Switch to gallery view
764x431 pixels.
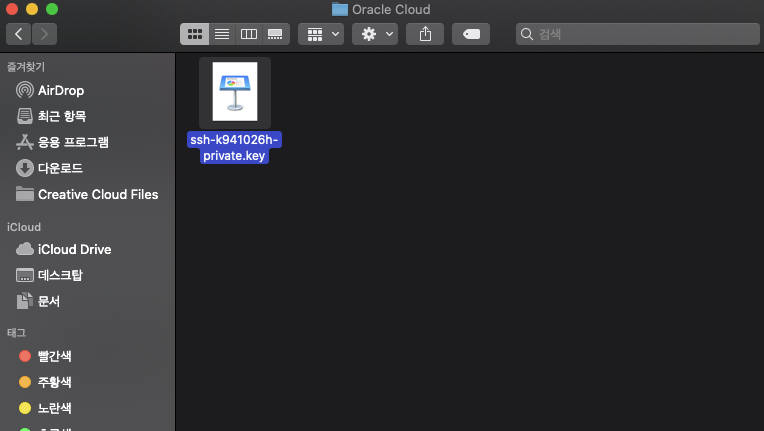(276, 34)
